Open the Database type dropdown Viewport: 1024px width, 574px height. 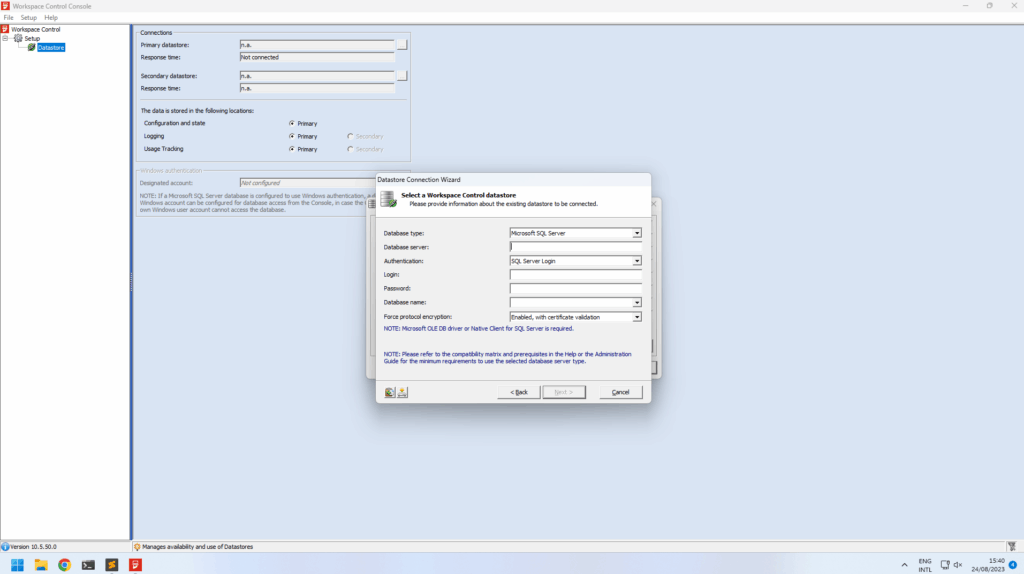point(636,233)
